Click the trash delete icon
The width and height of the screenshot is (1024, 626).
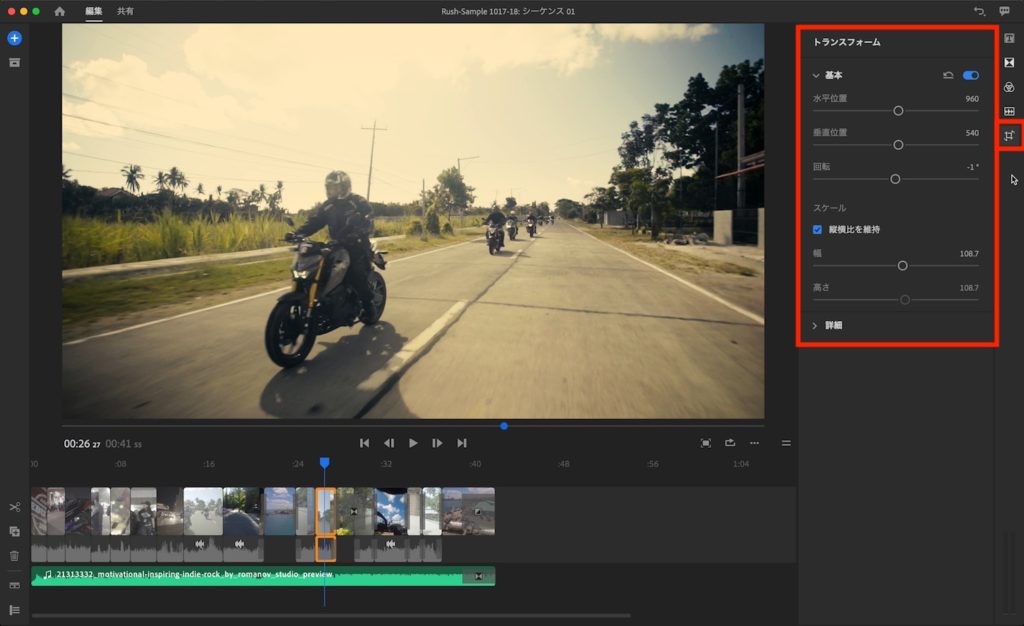[14, 555]
